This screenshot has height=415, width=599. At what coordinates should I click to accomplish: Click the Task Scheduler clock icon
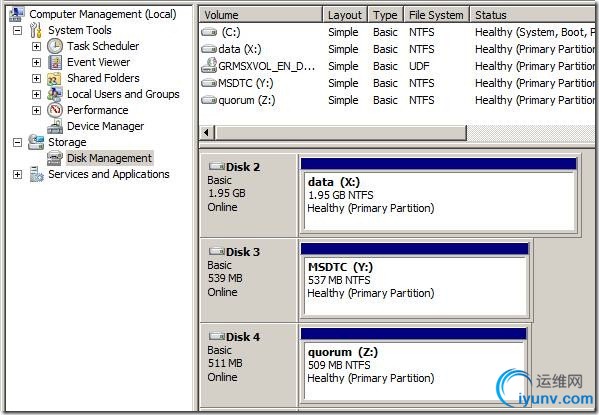(55, 46)
